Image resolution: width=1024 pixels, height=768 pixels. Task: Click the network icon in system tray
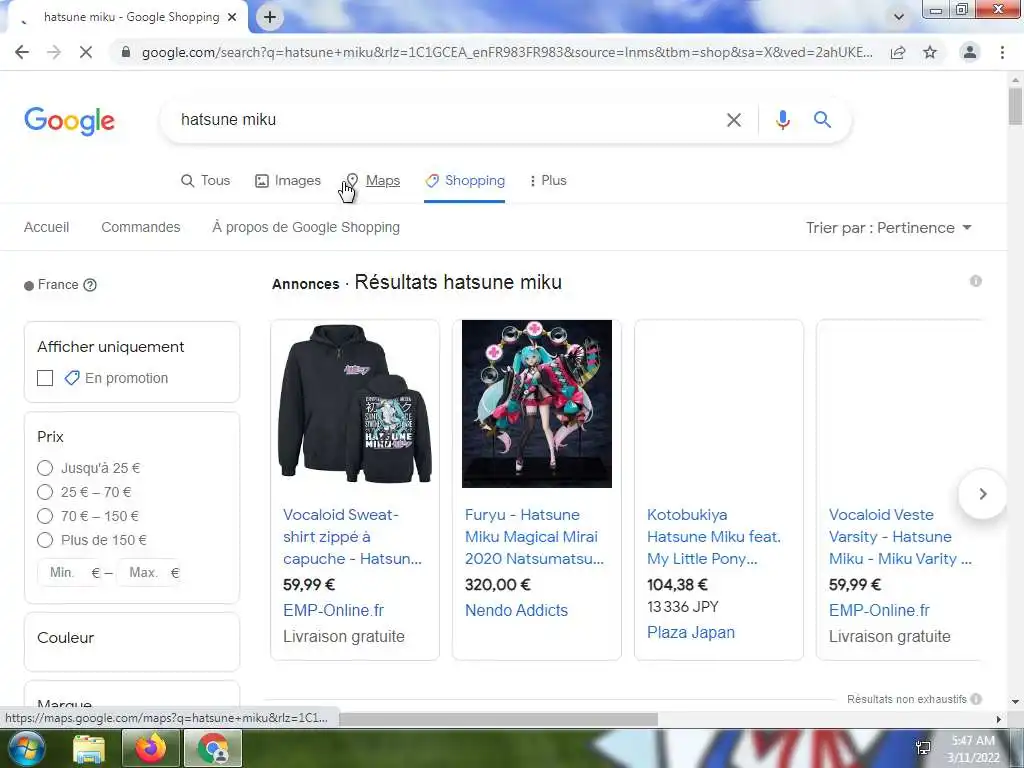pos(923,748)
